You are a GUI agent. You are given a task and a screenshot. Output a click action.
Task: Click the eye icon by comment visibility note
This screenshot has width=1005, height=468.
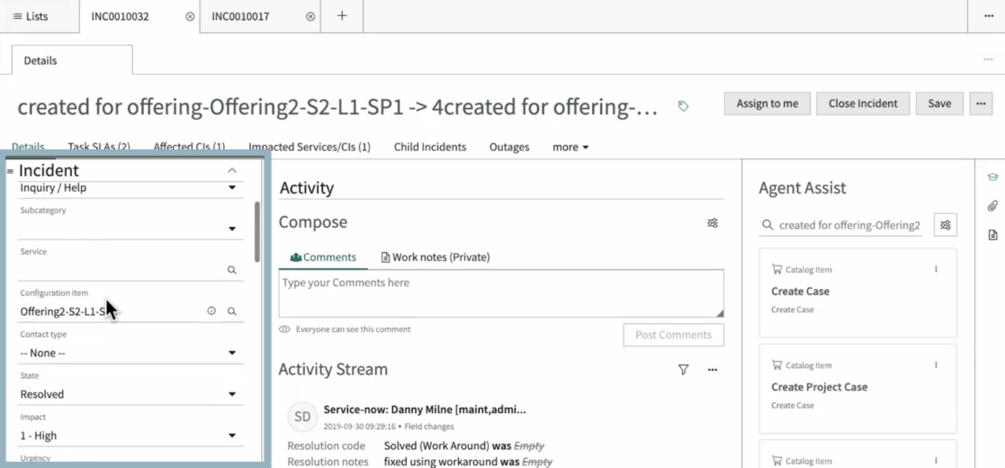point(285,330)
